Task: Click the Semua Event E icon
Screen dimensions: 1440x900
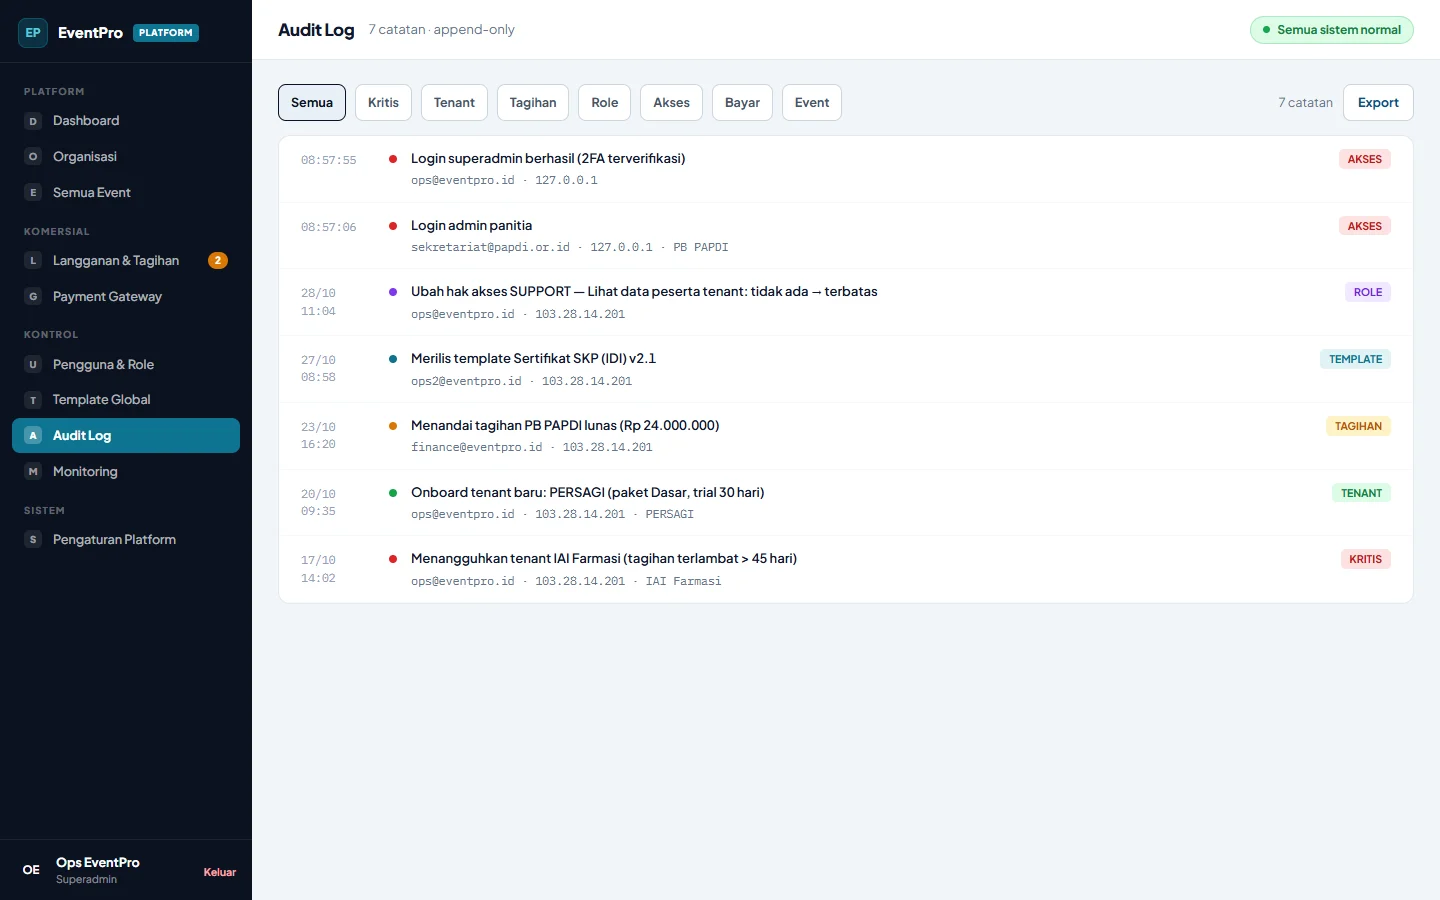Action: [33, 193]
